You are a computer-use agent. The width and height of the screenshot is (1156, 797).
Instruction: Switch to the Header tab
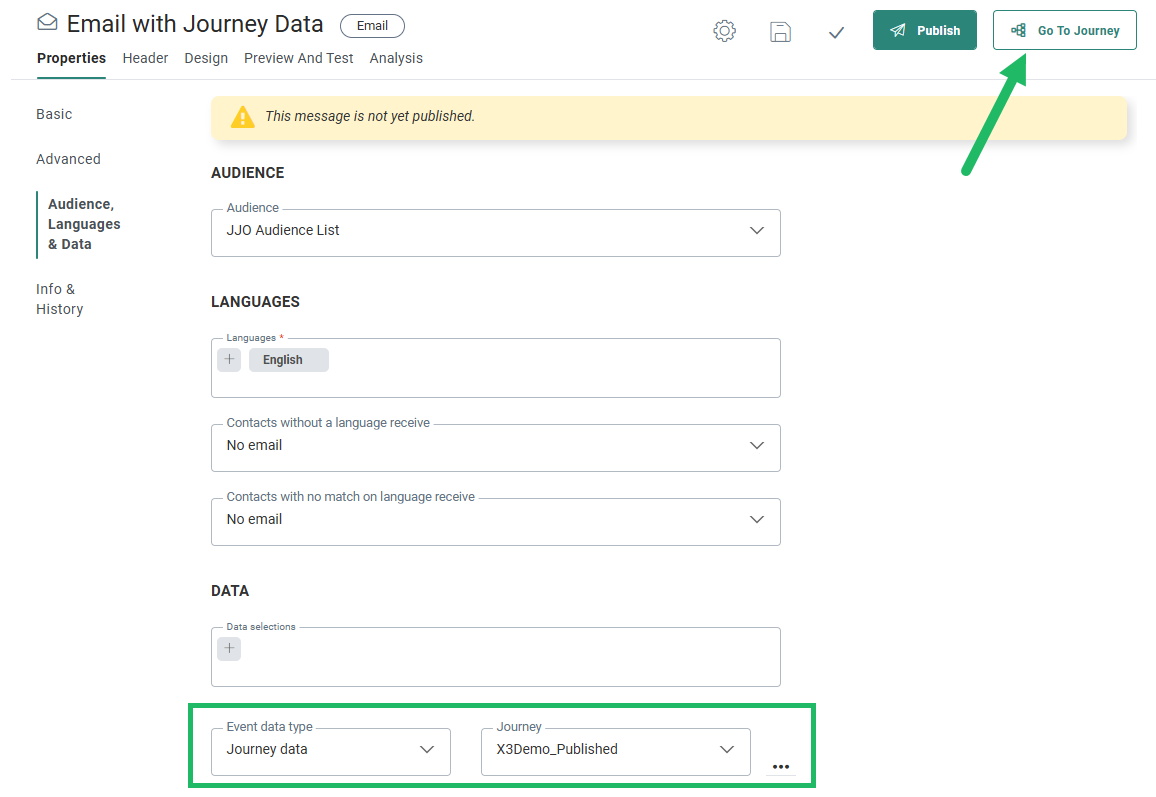tap(145, 58)
